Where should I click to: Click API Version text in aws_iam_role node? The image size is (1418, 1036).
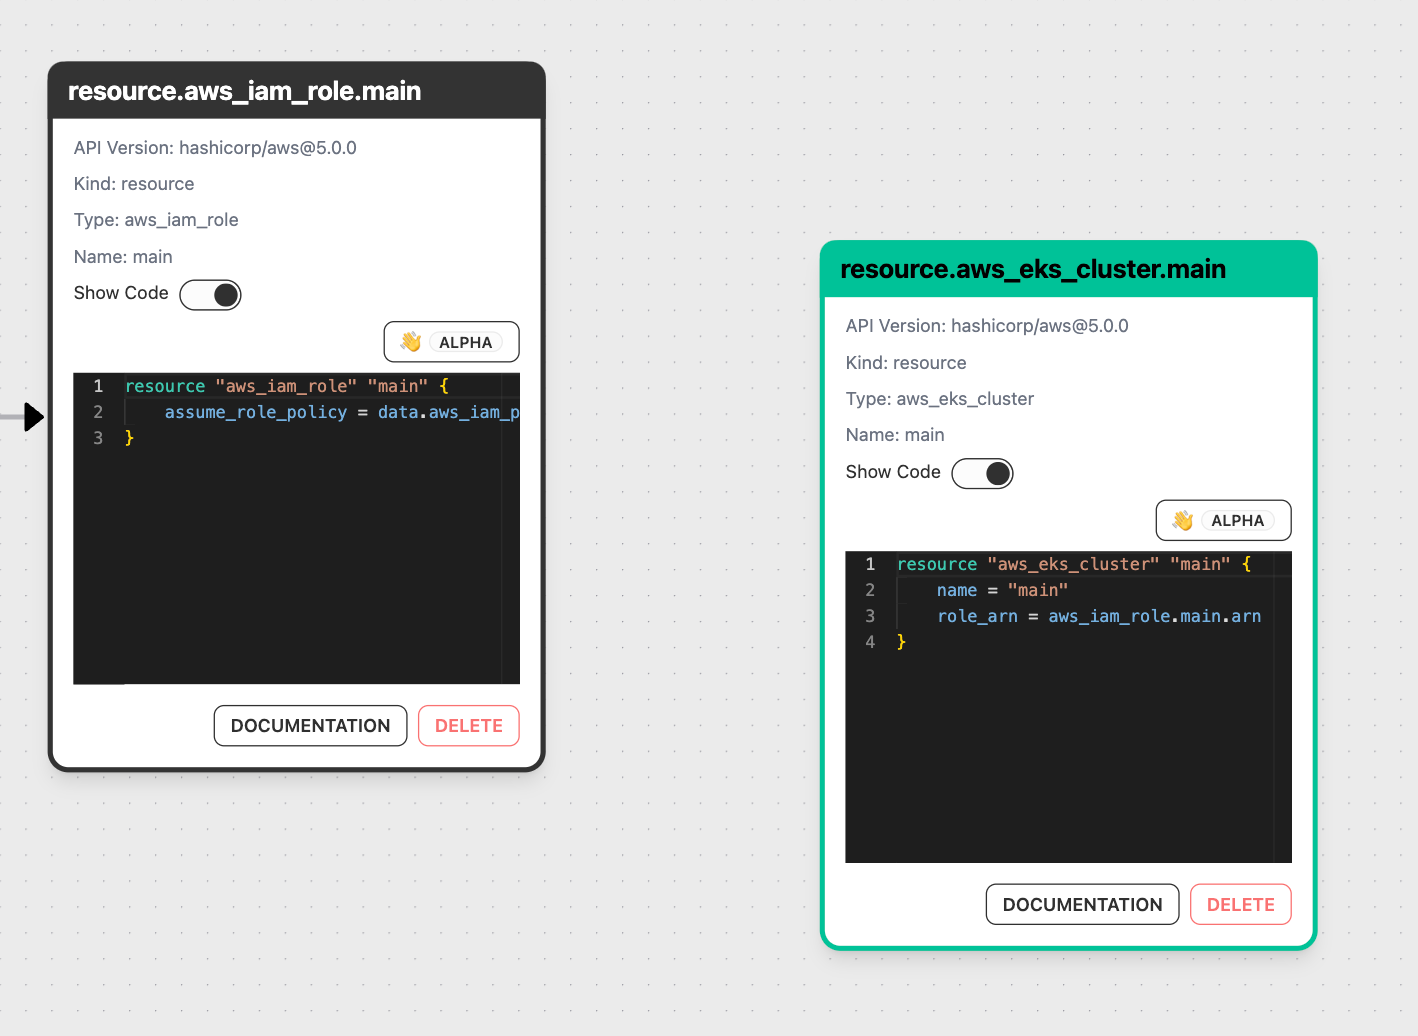(x=215, y=148)
